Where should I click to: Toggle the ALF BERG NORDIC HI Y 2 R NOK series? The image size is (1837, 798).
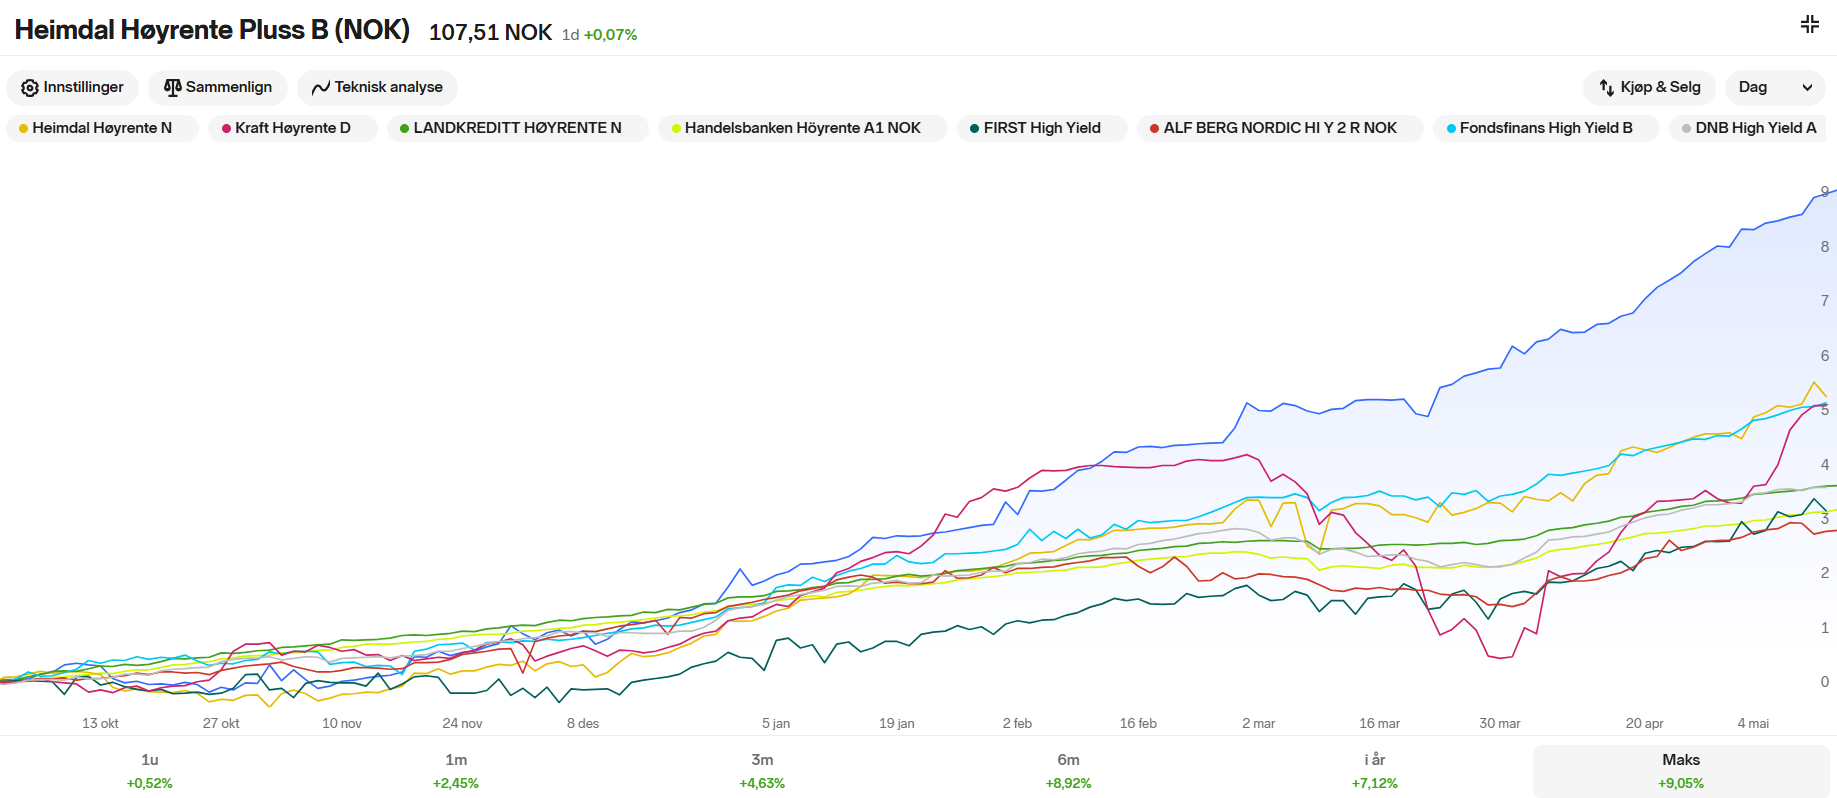click(x=1280, y=128)
